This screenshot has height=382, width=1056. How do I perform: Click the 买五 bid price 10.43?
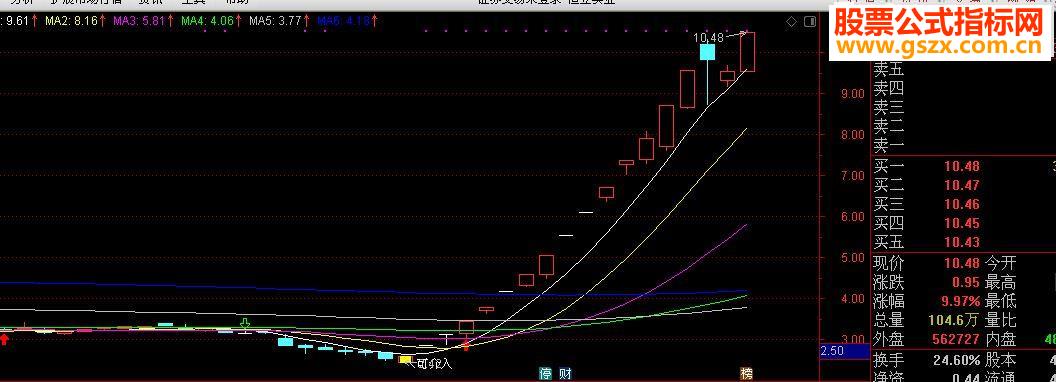pyautogui.click(x=962, y=242)
